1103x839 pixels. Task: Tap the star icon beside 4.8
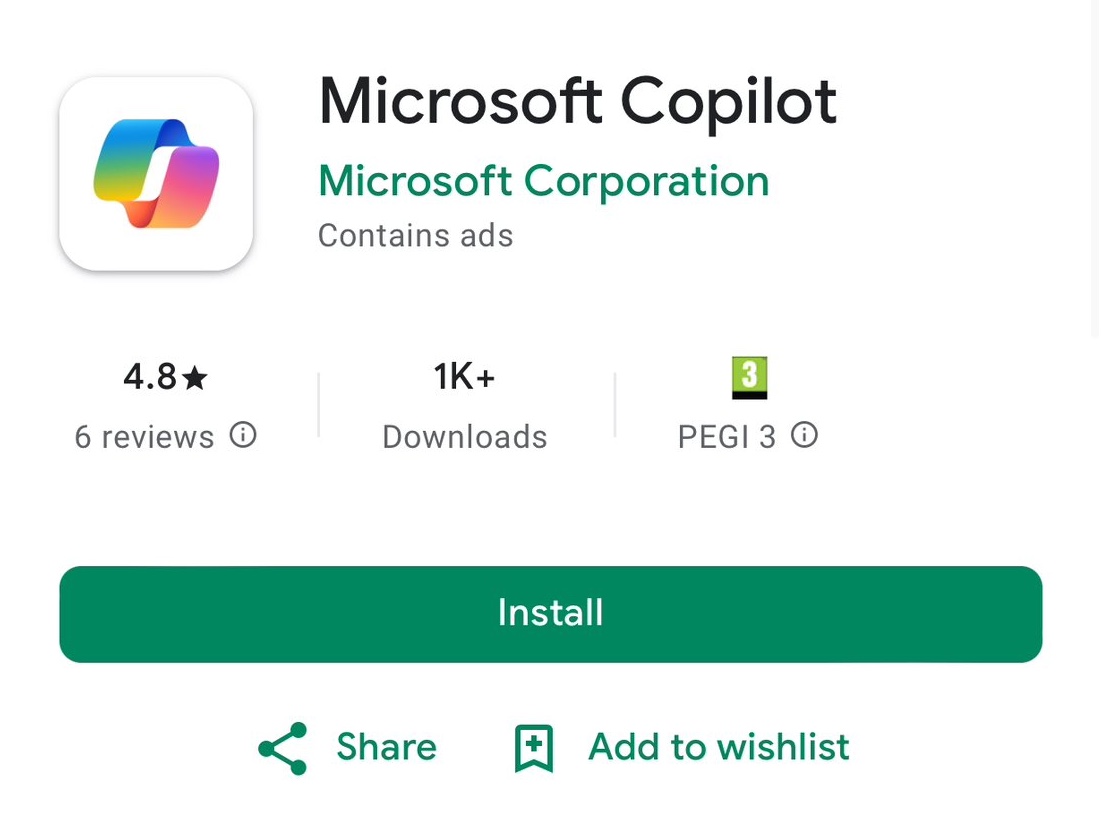point(195,378)
